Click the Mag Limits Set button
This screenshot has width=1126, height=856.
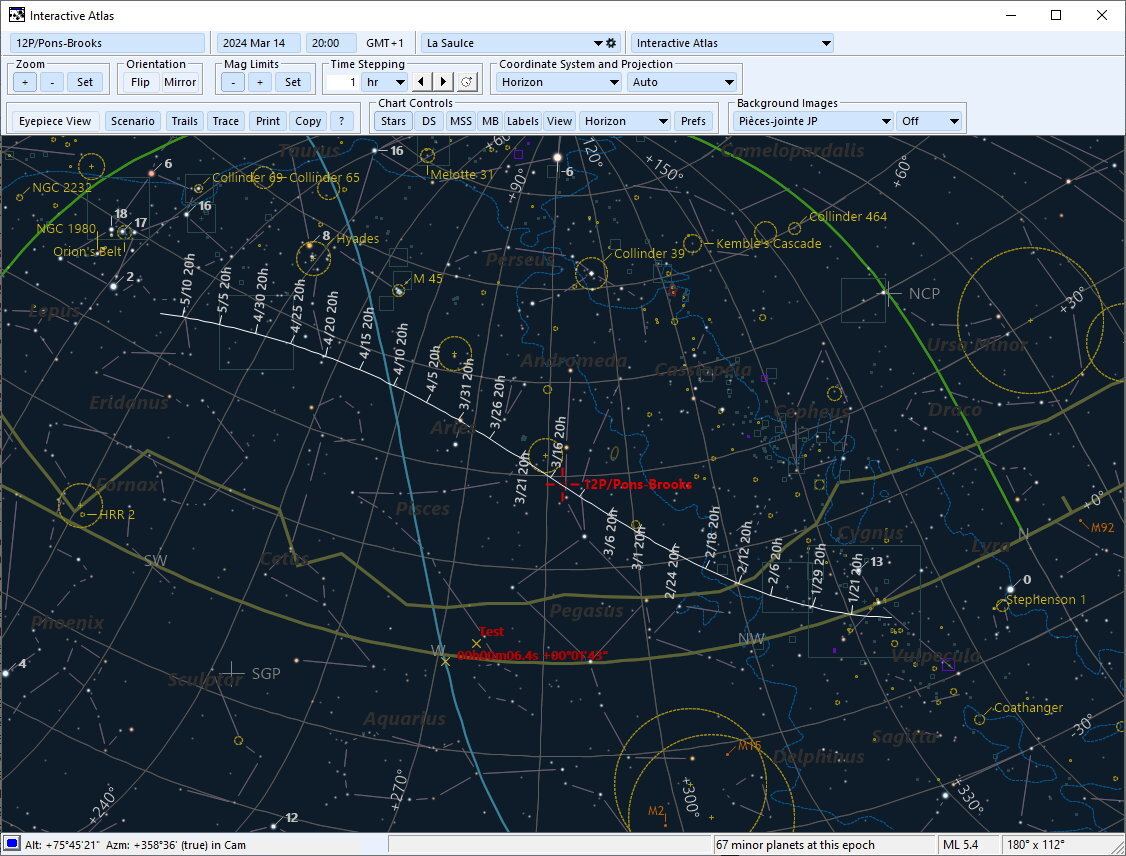pyautogui.click(x=293, y=82)
